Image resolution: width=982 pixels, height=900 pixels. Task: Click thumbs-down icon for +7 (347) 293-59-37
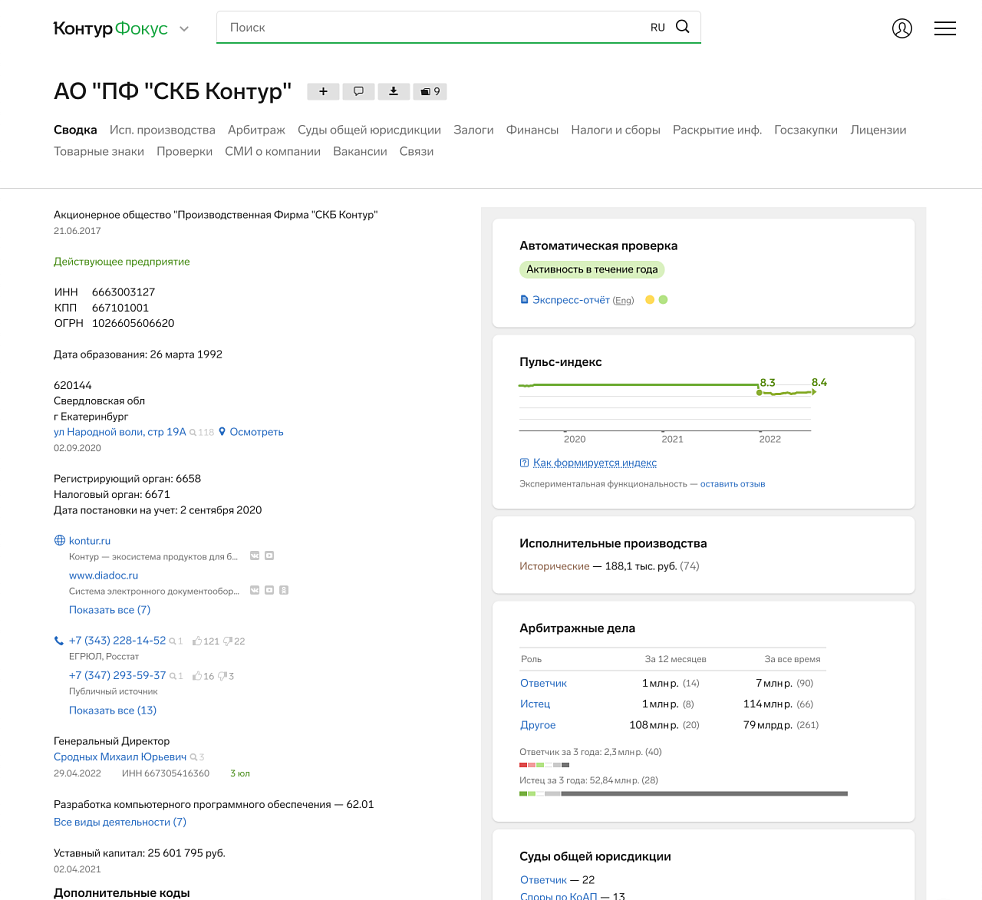coord(222,676)
